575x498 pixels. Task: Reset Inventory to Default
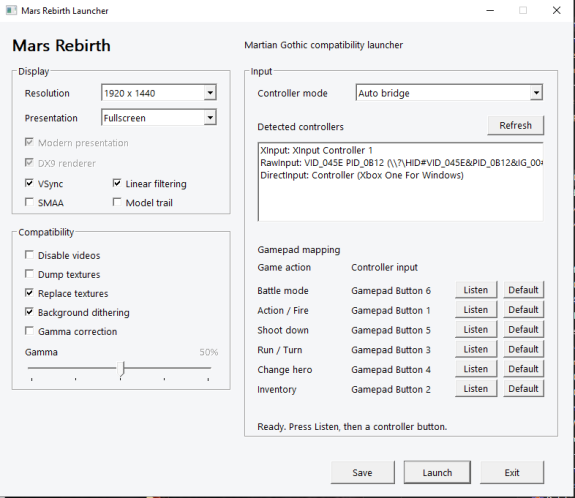(523, 389)
